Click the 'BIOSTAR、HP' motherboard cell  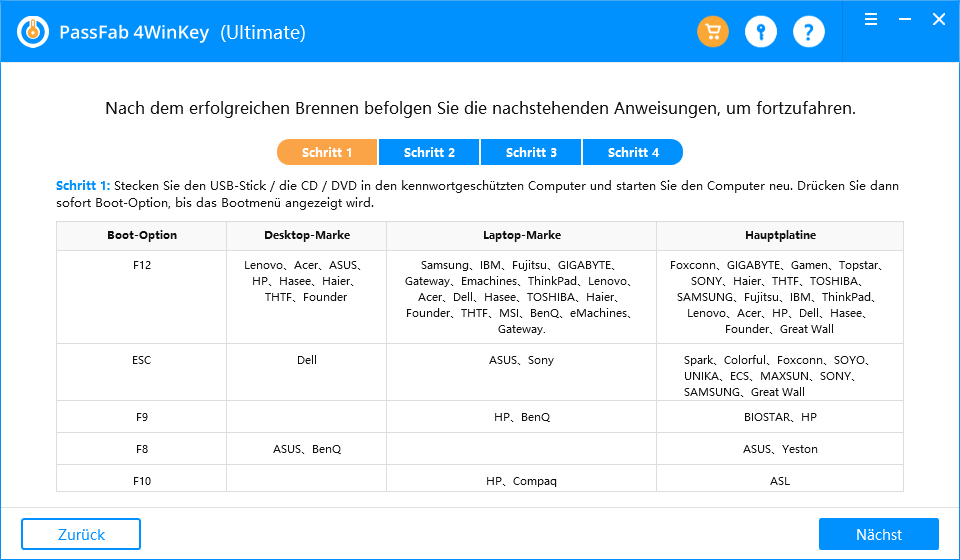[x=780, y=417]
